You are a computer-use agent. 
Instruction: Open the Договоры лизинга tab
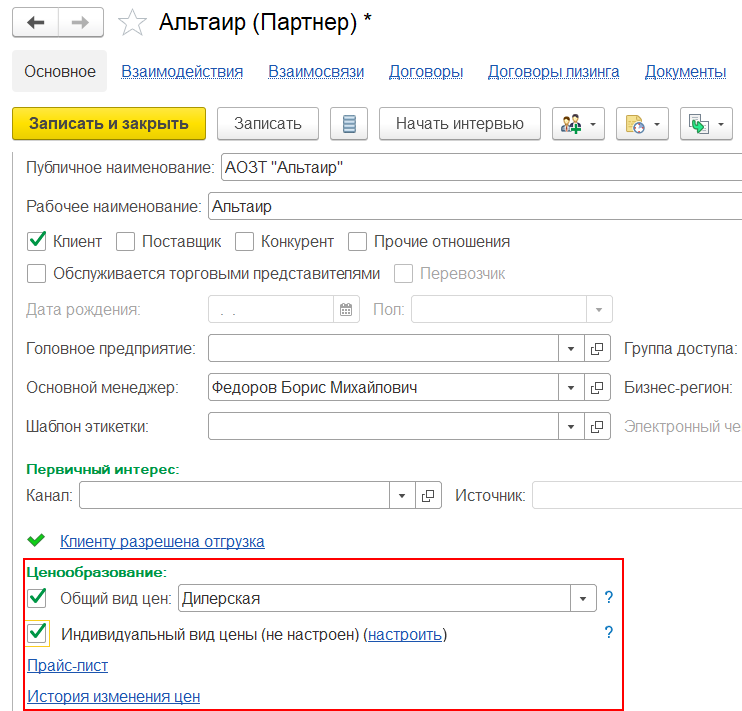553,71
